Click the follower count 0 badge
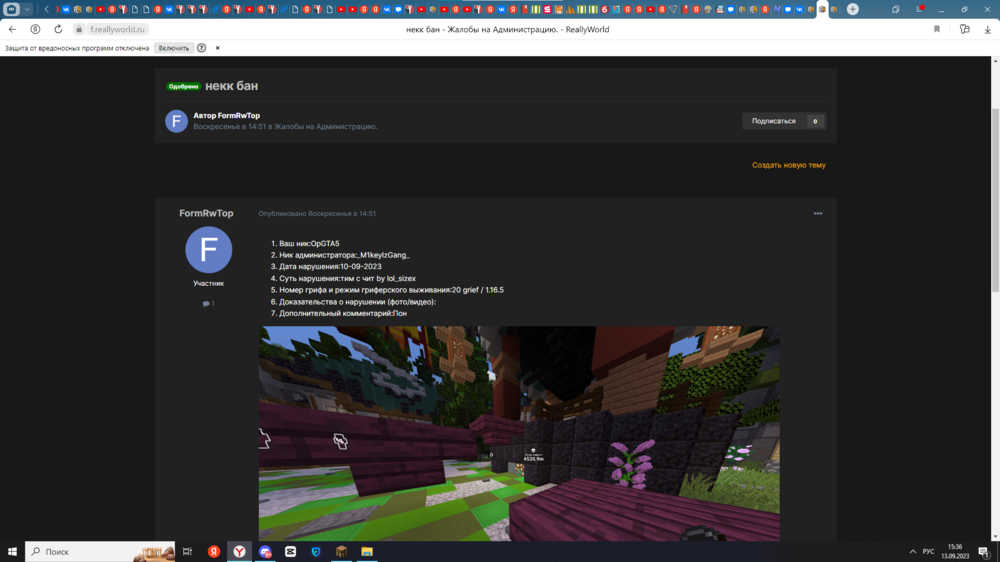The image size is (1000, 562). click(815, 121)
